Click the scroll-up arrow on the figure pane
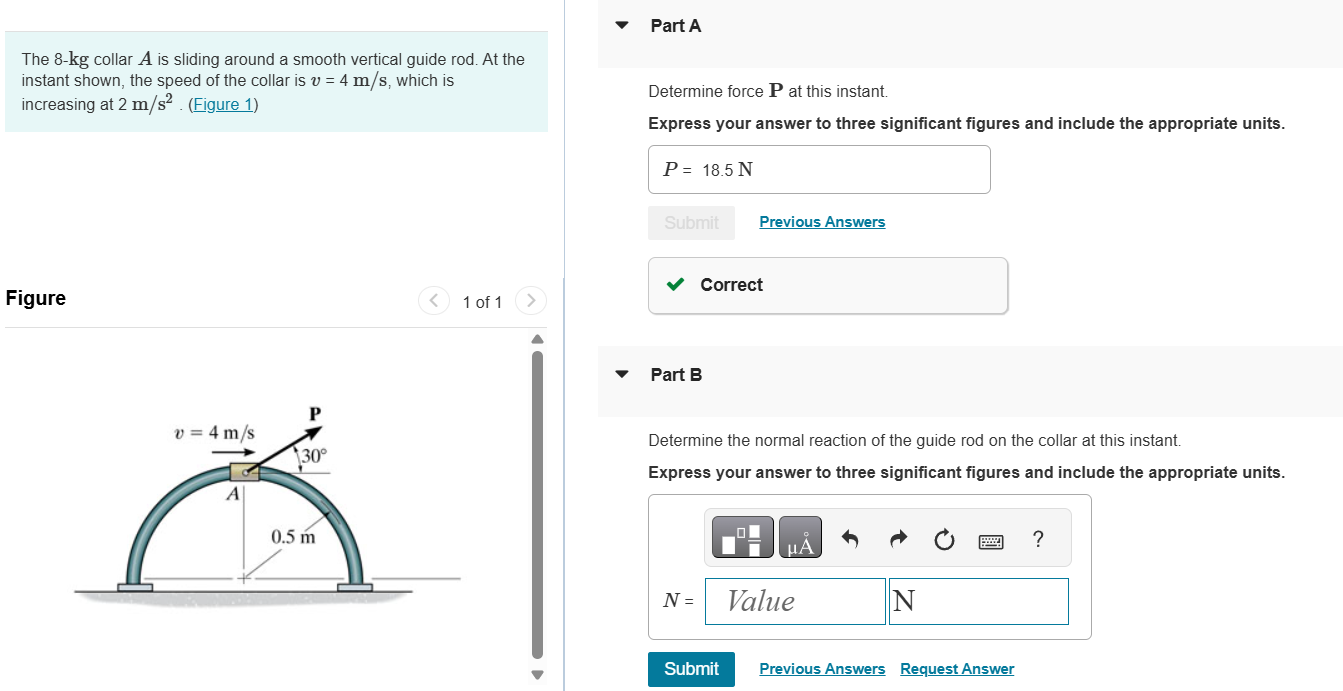Image resolution: width=1343 pixels, height=691 pixels. tap(537, 338)
